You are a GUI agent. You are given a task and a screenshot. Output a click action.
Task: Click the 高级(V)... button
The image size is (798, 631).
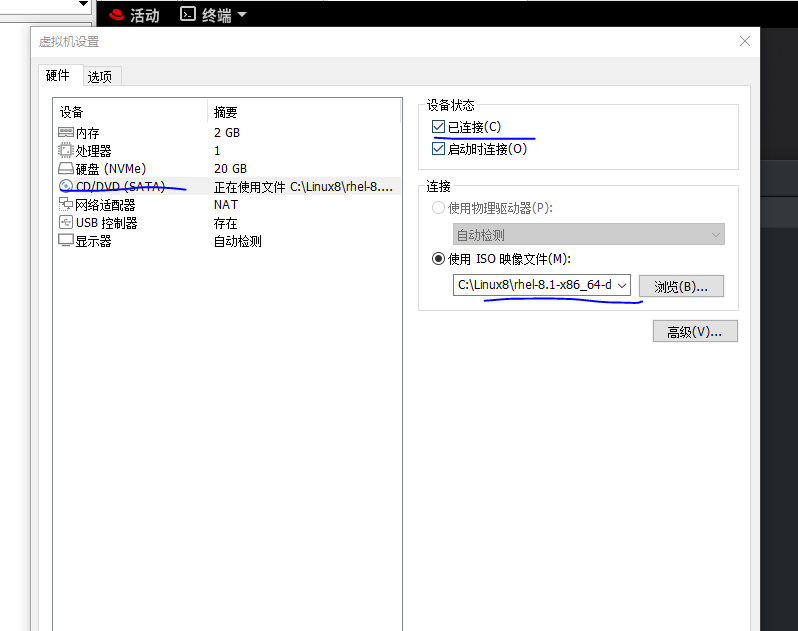(695, 332)
